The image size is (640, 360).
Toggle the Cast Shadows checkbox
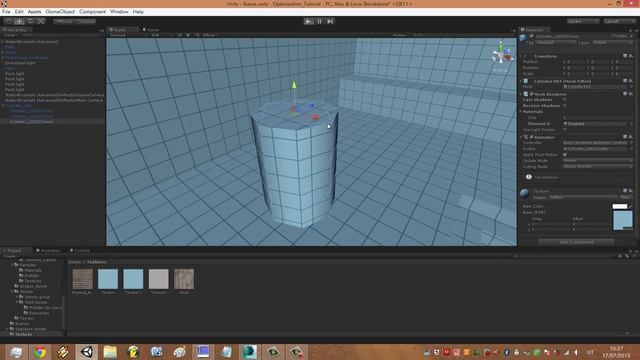point(565,100)
